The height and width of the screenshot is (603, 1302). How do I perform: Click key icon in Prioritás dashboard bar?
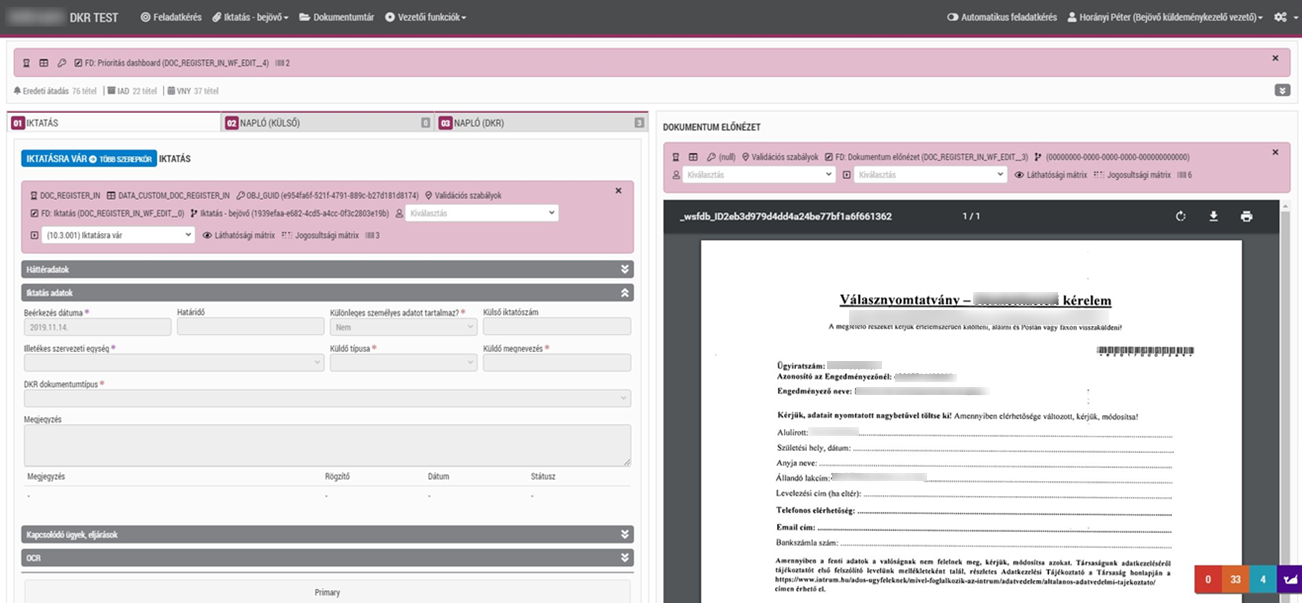click(62, 63)
